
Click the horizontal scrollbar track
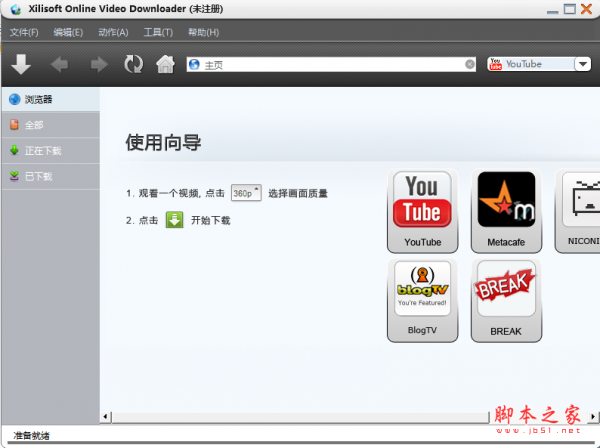coord(300,417)
